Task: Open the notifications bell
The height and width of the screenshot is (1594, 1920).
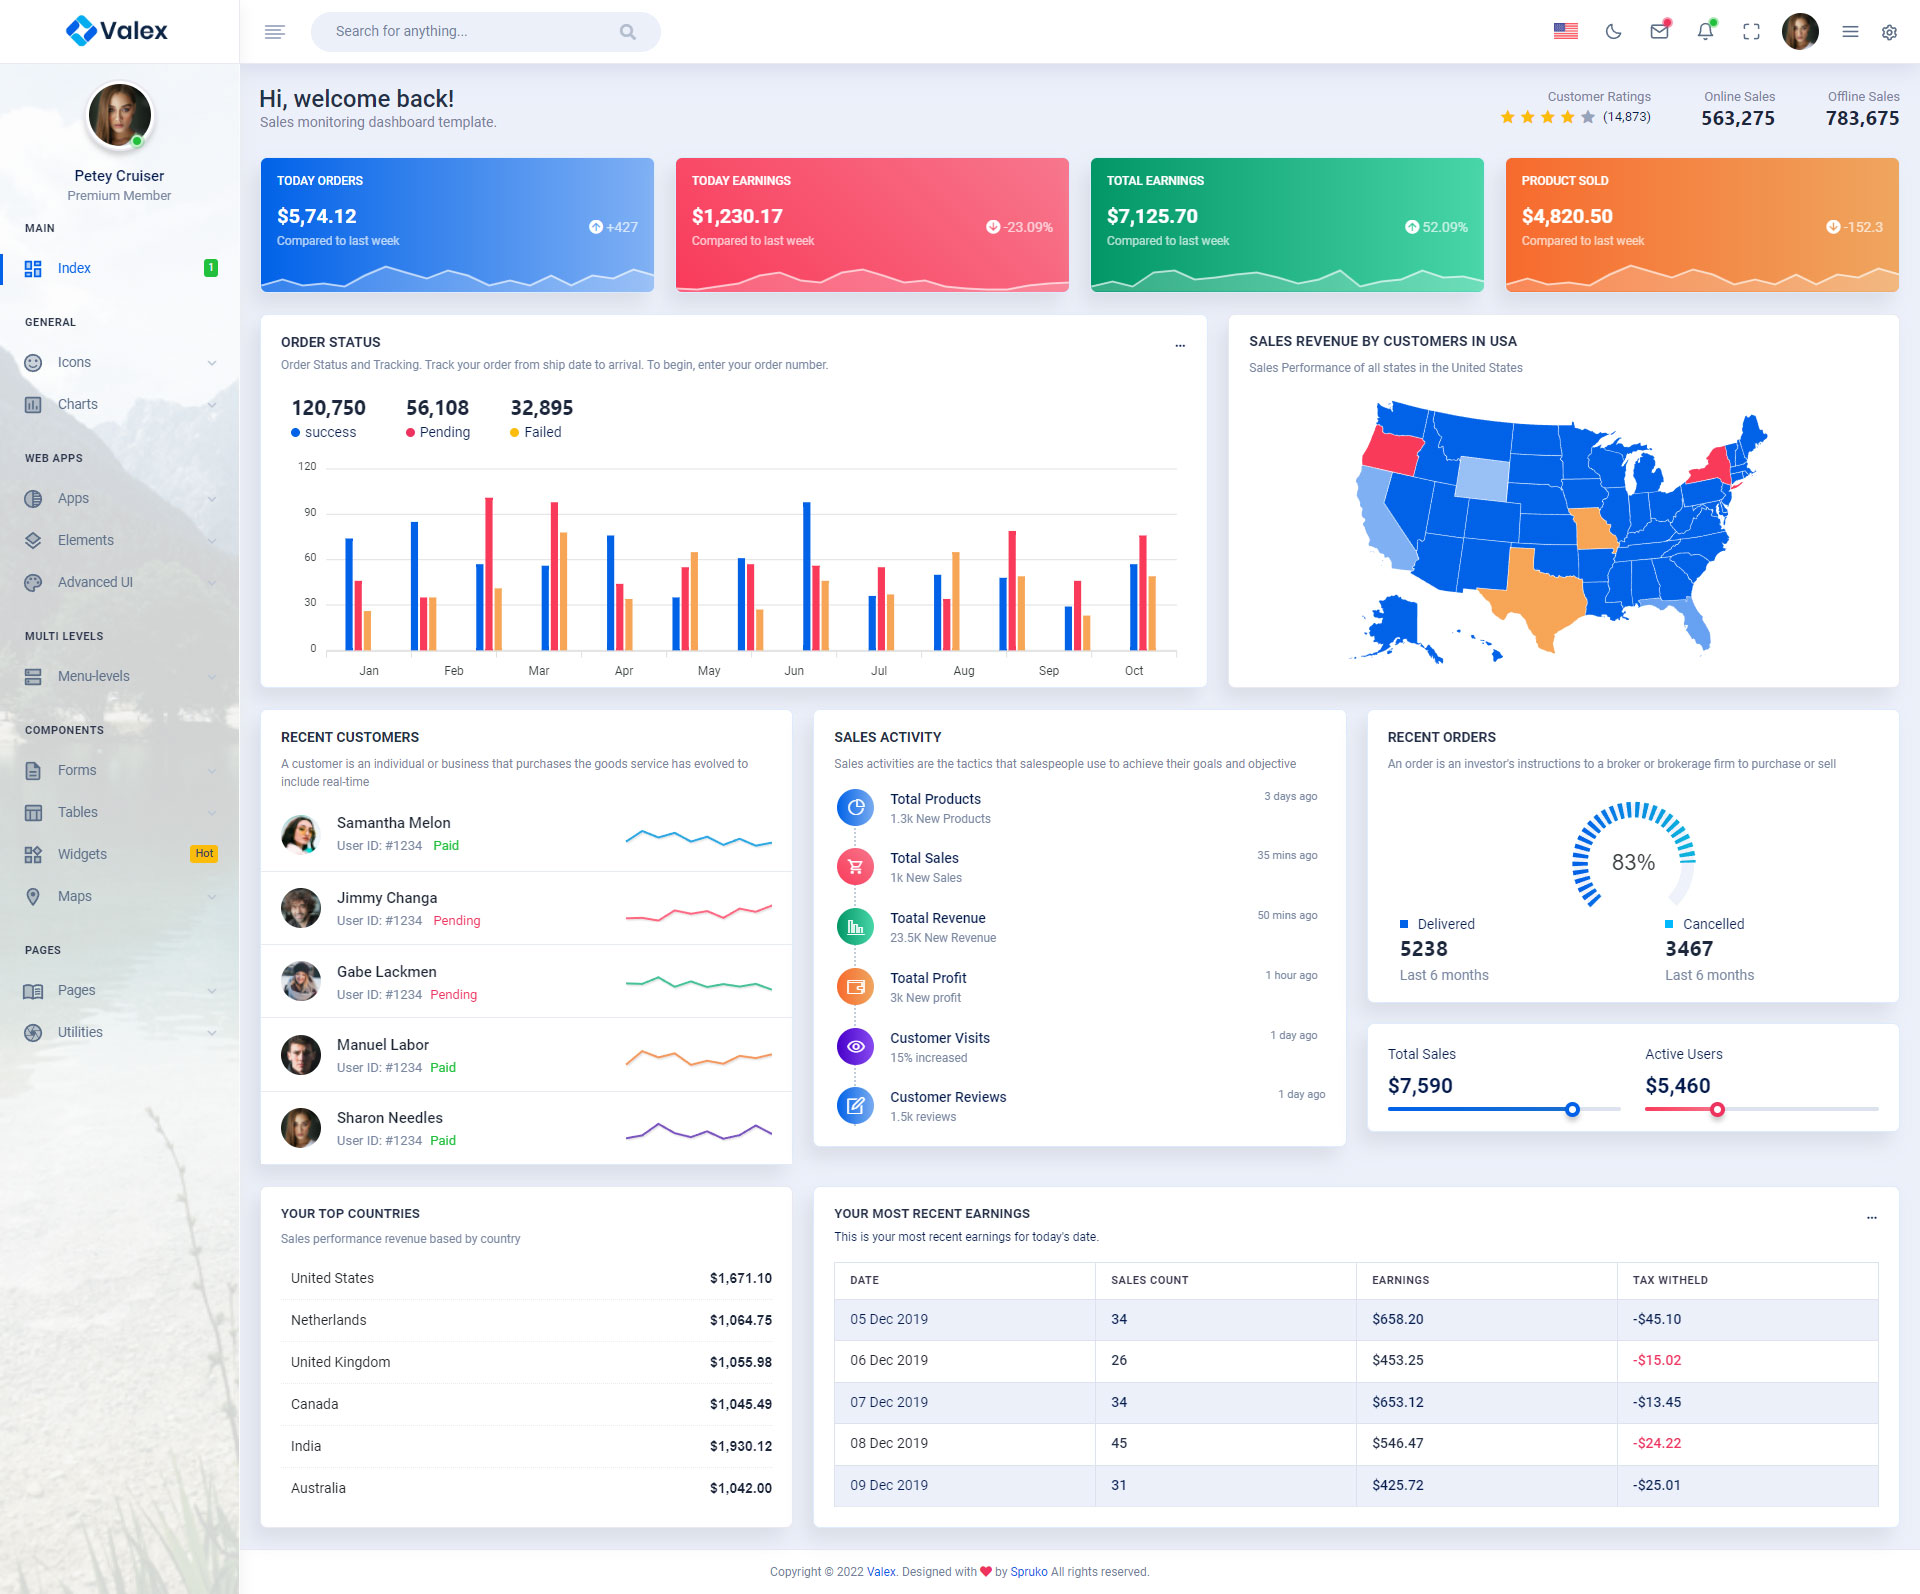Action: [x=1705, y=32]
